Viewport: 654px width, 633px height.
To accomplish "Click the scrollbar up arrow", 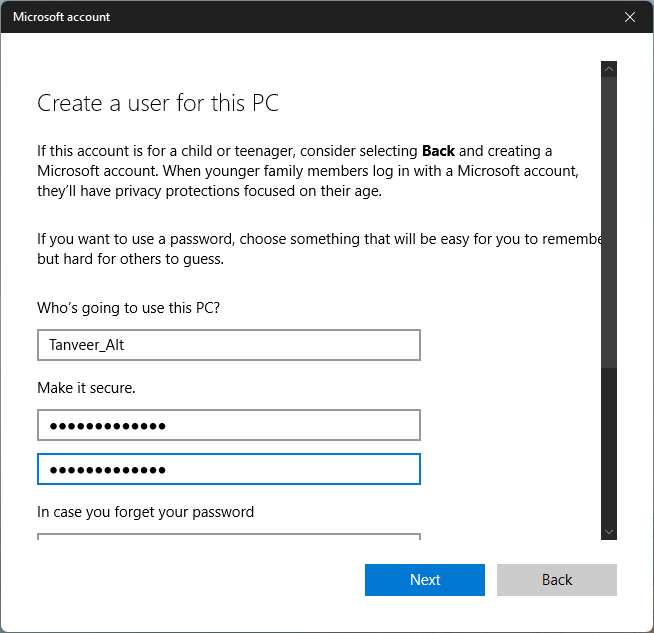I will coord(609,69).
